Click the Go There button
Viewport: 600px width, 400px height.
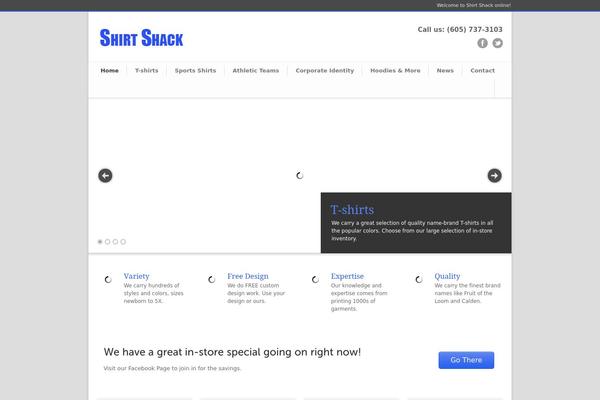point(466,360)
